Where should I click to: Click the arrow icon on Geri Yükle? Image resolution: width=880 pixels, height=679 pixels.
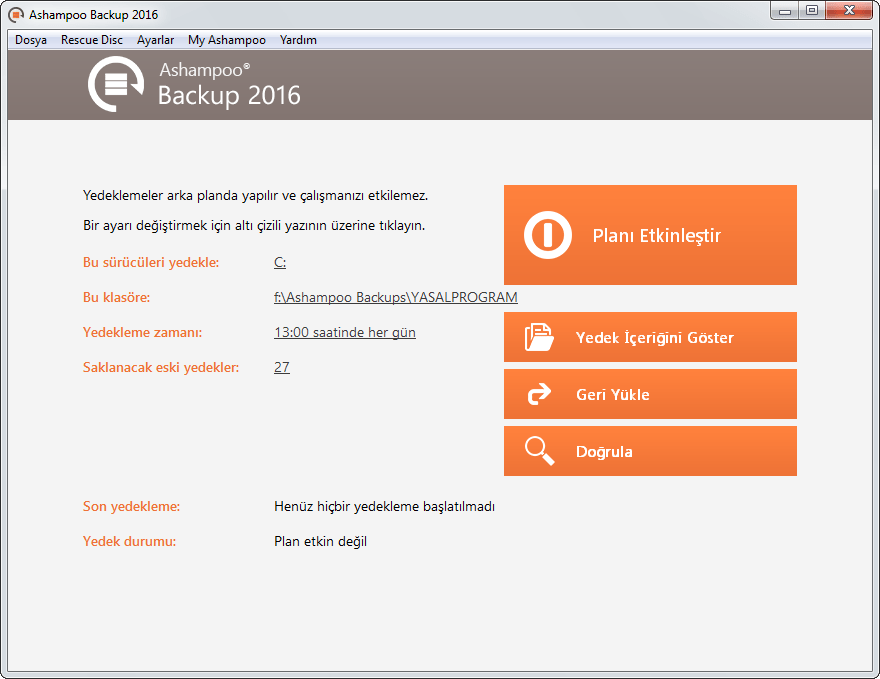539,395
